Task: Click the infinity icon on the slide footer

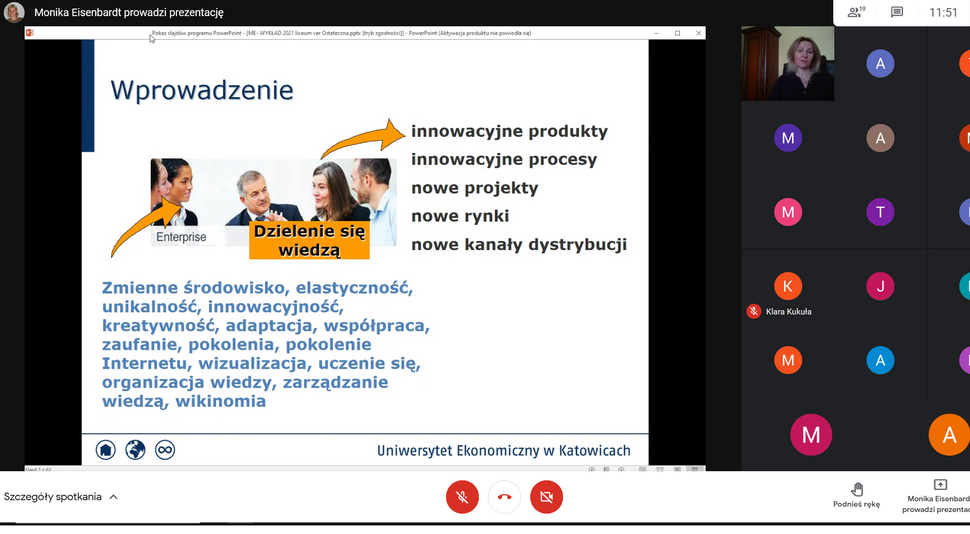Action: pyautogui.click(x=165, y=450)
